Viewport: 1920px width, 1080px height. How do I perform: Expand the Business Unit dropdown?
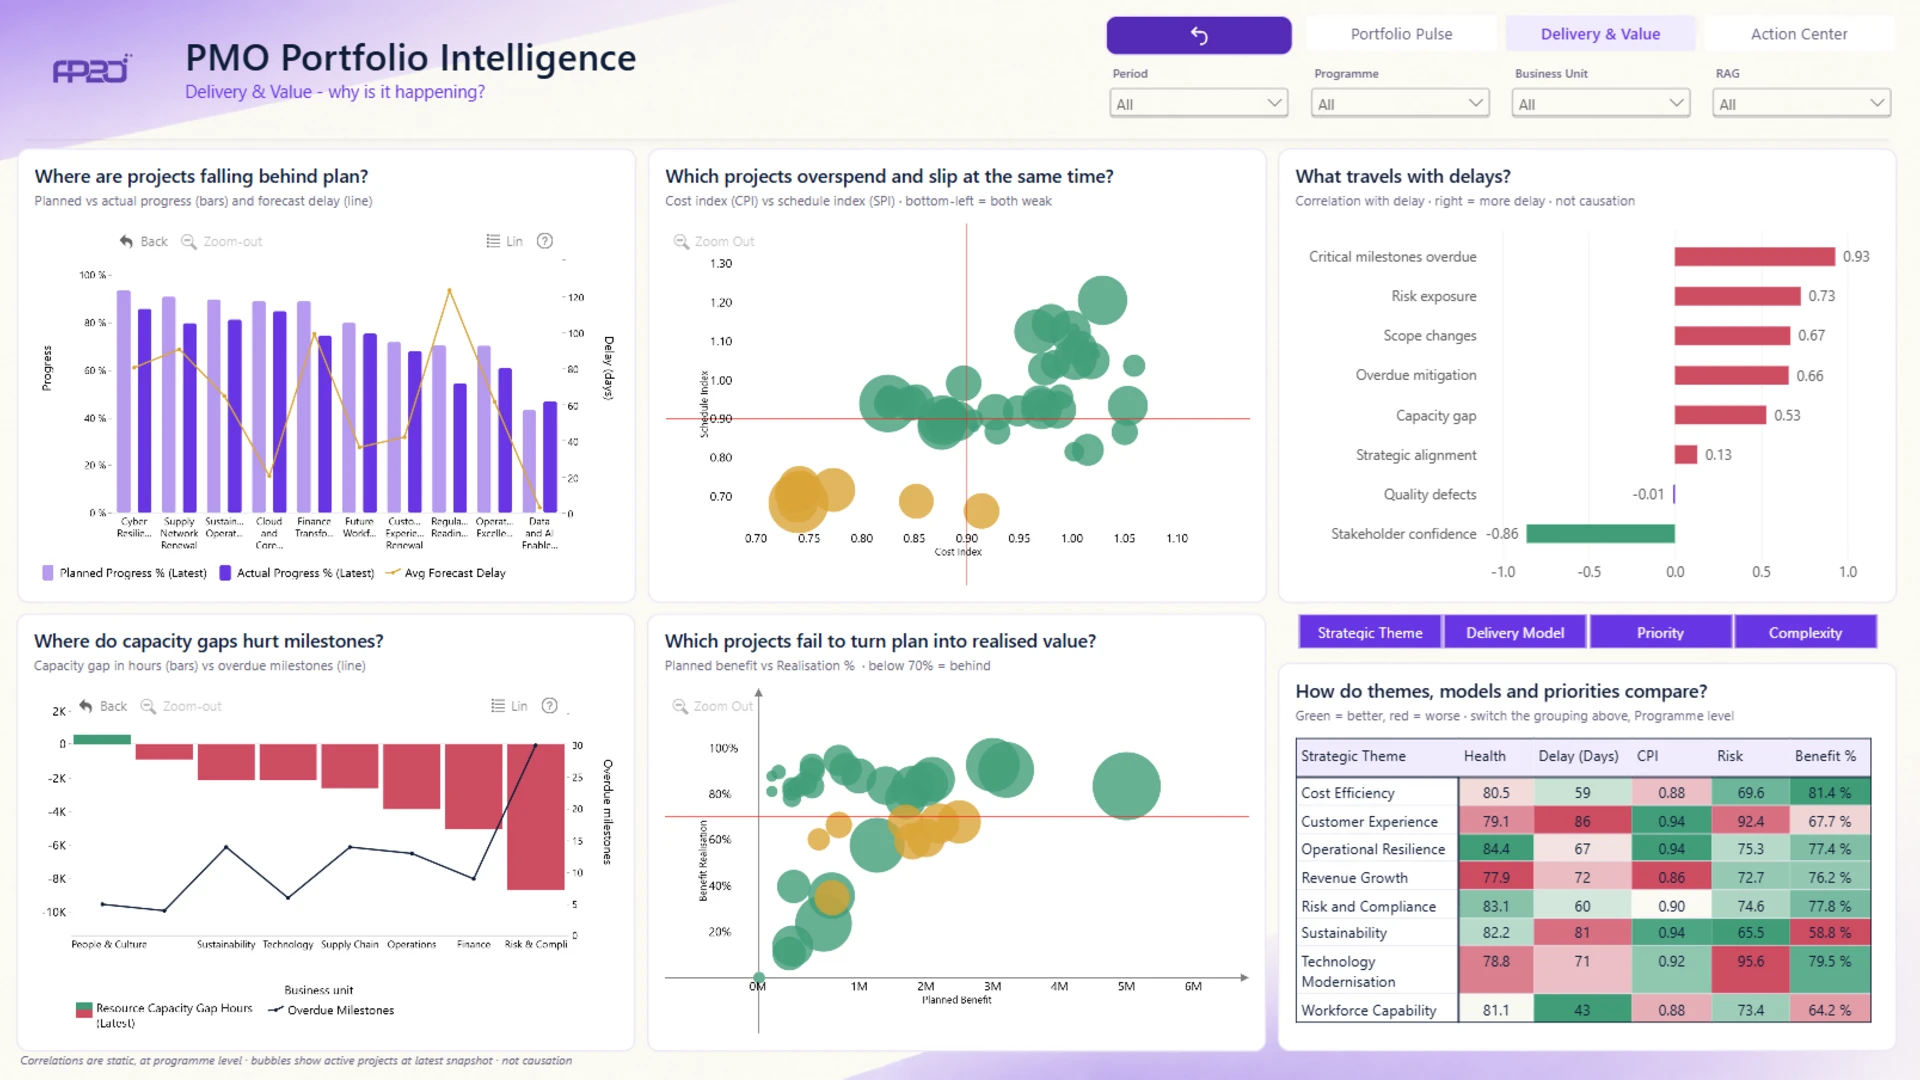[x=1601, y=103]
